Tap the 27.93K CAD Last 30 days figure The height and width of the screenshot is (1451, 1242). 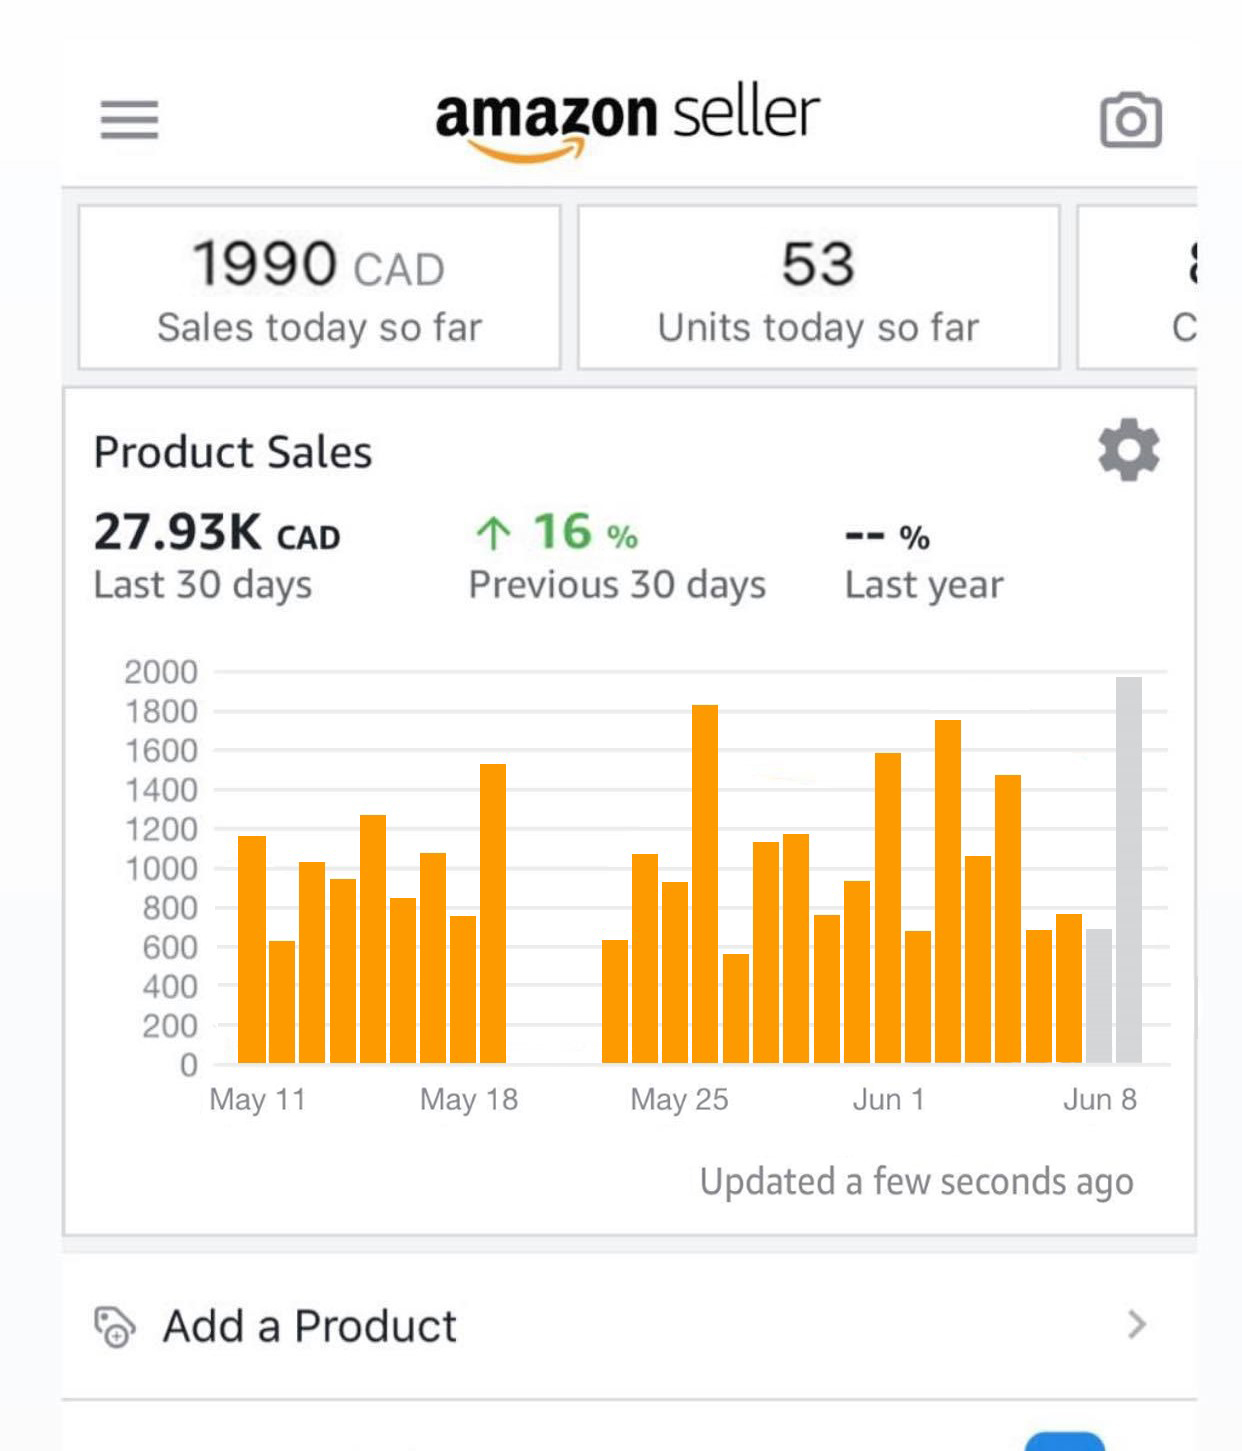pos(217,556)
